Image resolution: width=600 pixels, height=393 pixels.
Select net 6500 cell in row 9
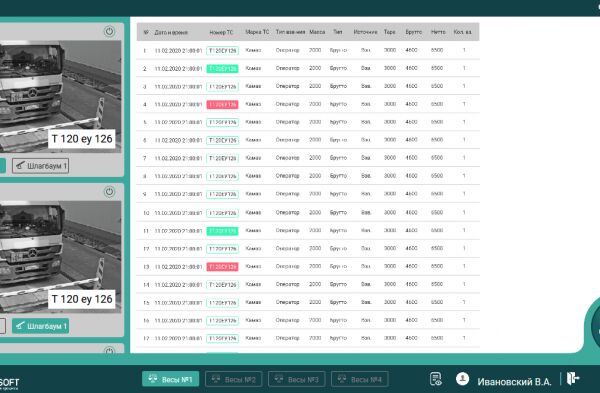pos(437,194)
